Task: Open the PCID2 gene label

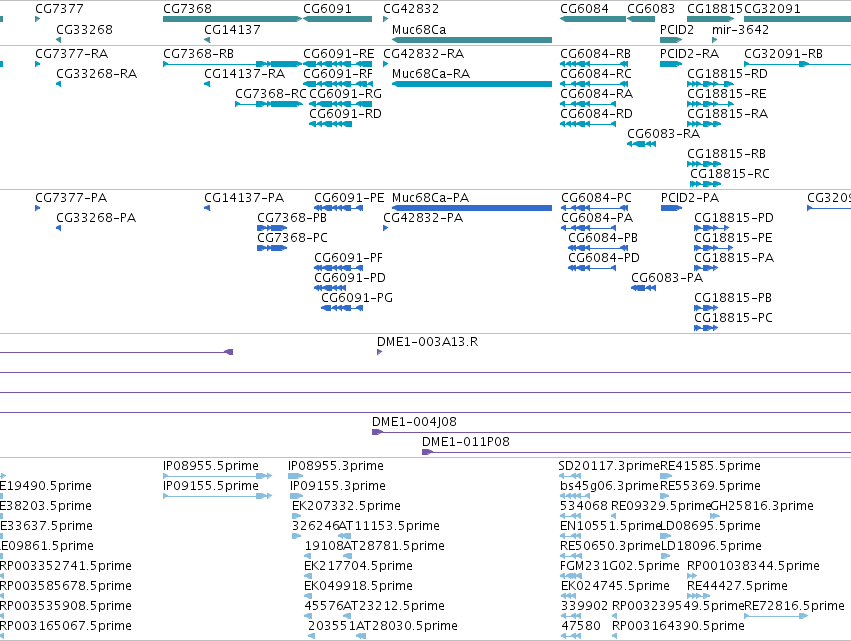Action: click(x=677, y=29)
